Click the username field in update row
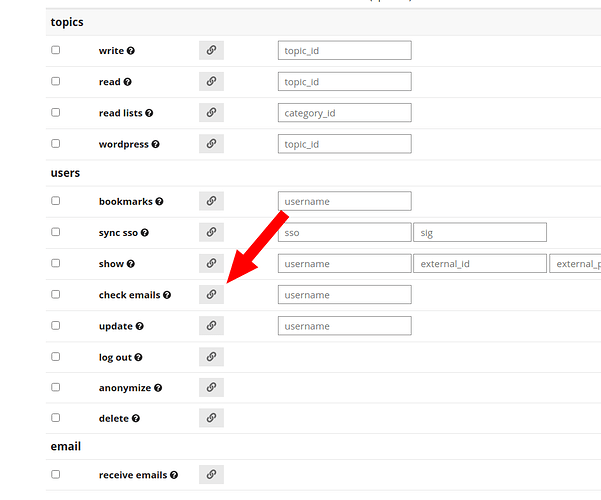Image resolution: width=601 pixels, height=500 pixels. coord(345,326)
